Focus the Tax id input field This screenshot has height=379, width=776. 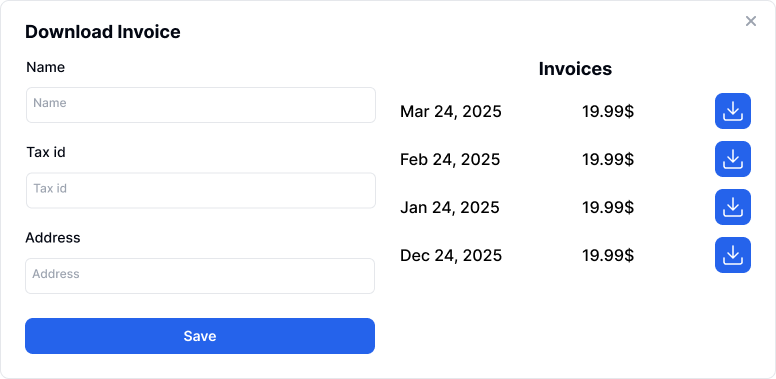(200, 190)
